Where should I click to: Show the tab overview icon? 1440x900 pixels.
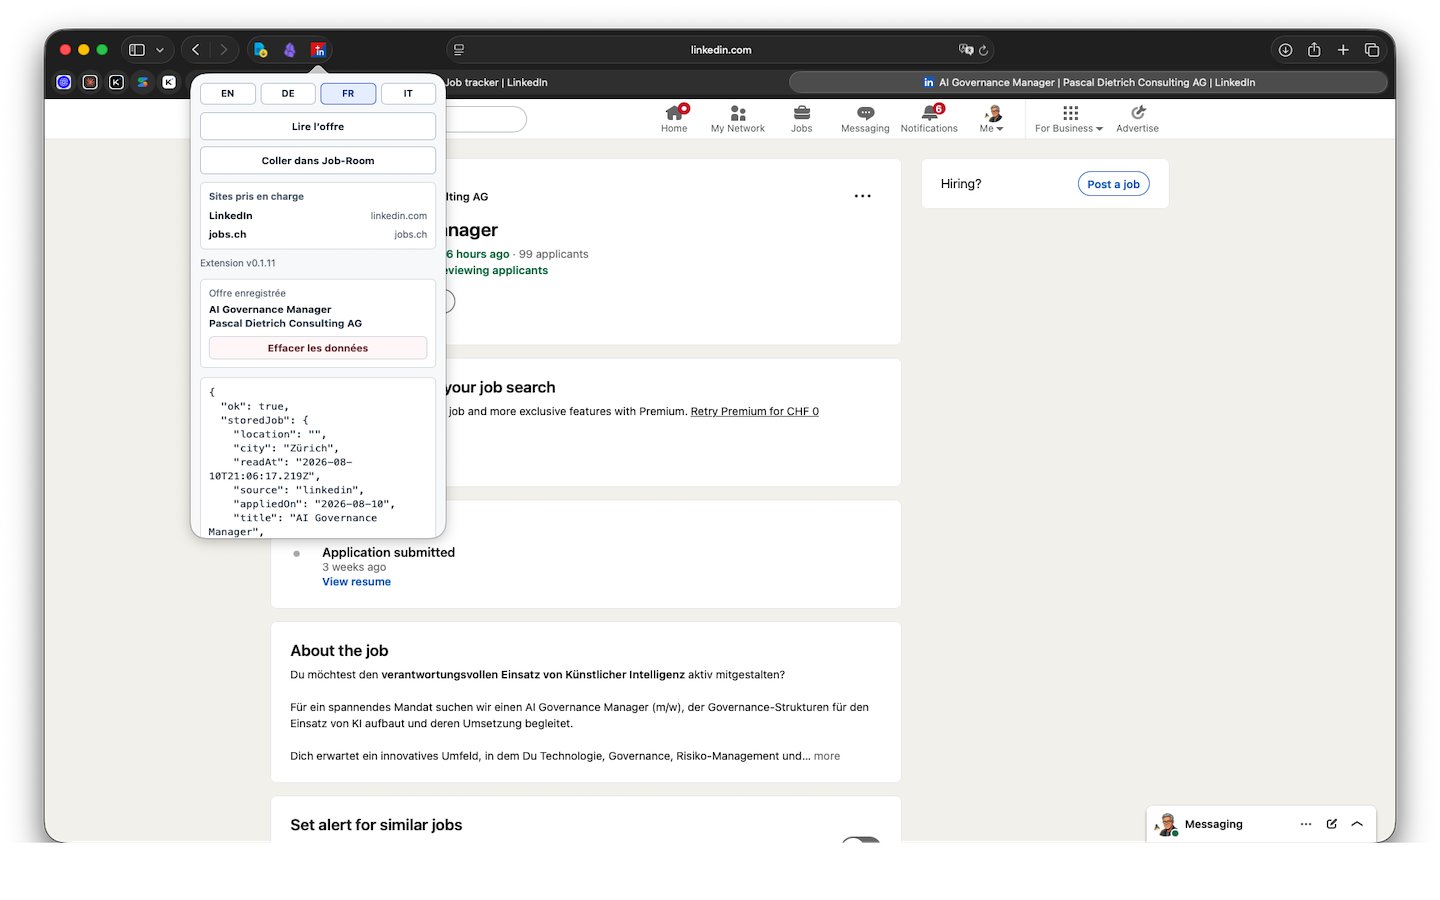[x=1372, y=50]
